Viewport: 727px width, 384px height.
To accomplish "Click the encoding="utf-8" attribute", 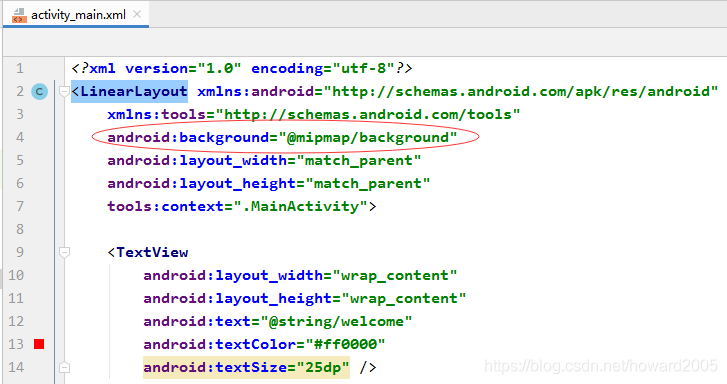I will [x=323, y=69].
